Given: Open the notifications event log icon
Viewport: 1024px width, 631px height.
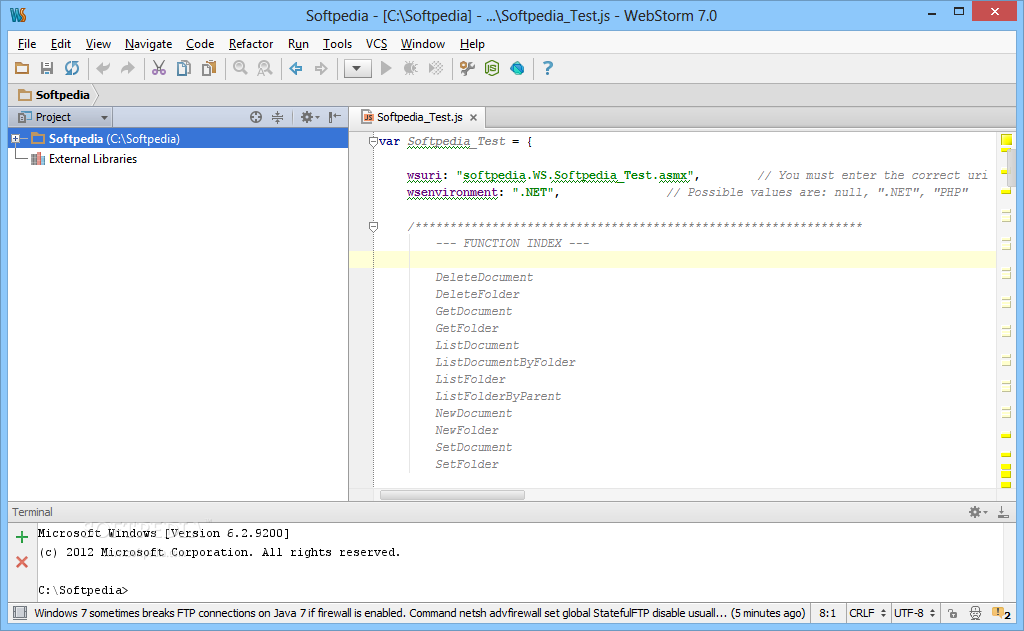Looking at the screenshot, I should pyautogui.click(x=1000, y=613).
